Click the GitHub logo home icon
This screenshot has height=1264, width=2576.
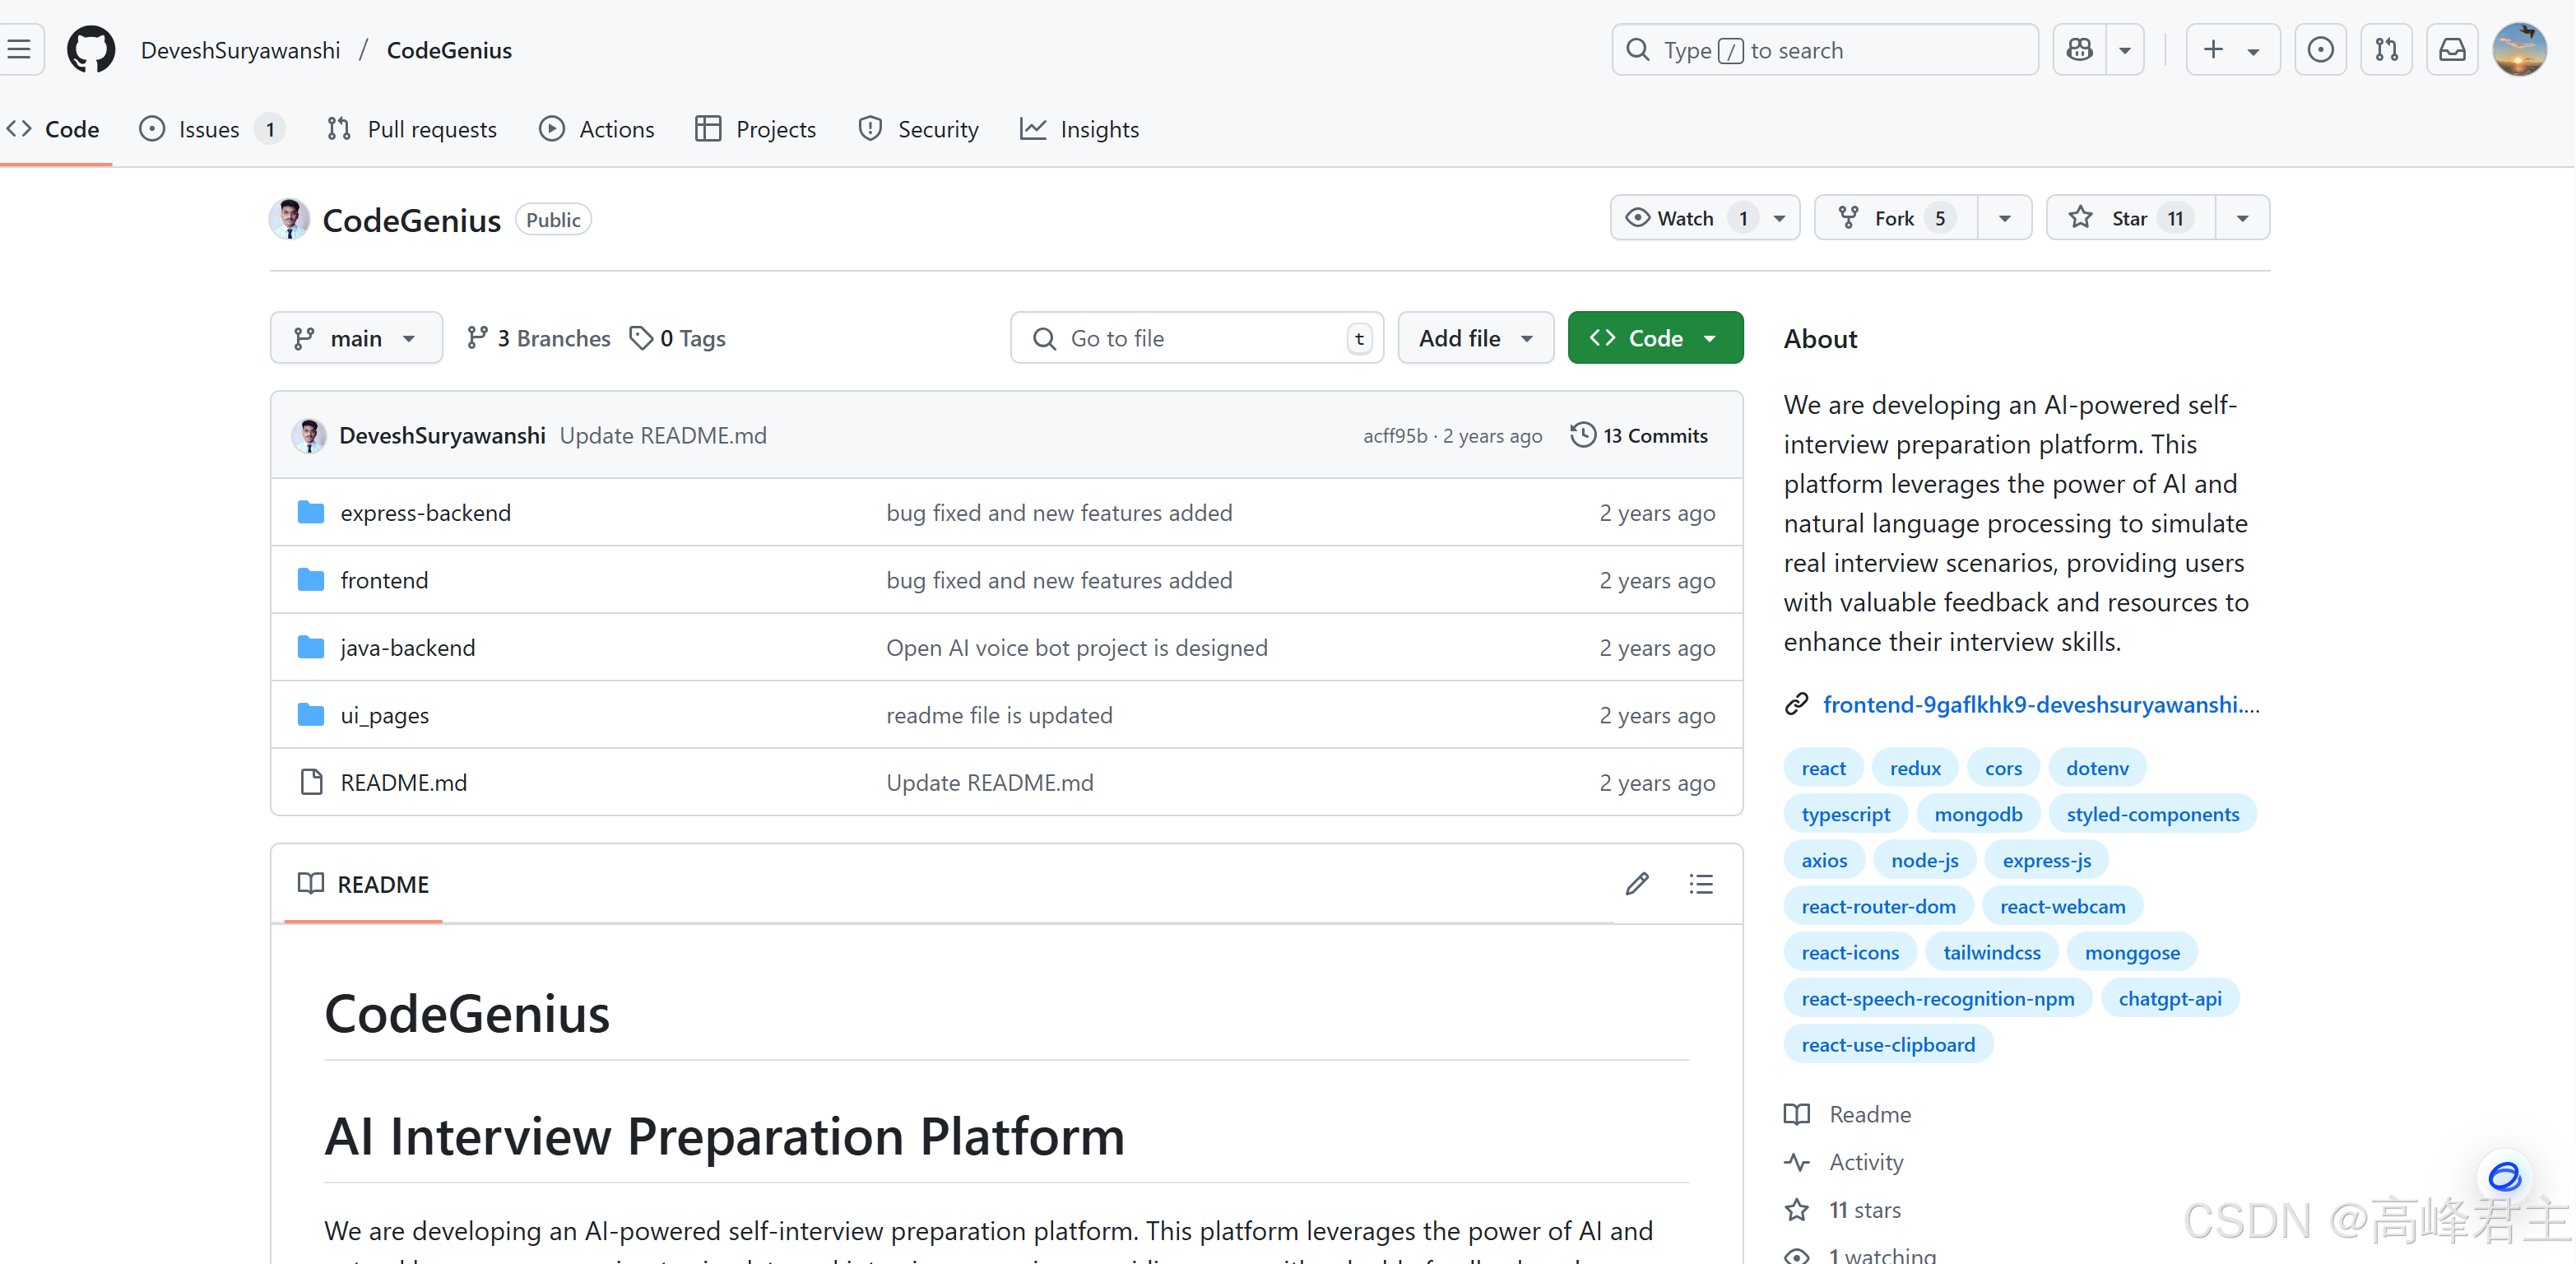coord(90,50)
